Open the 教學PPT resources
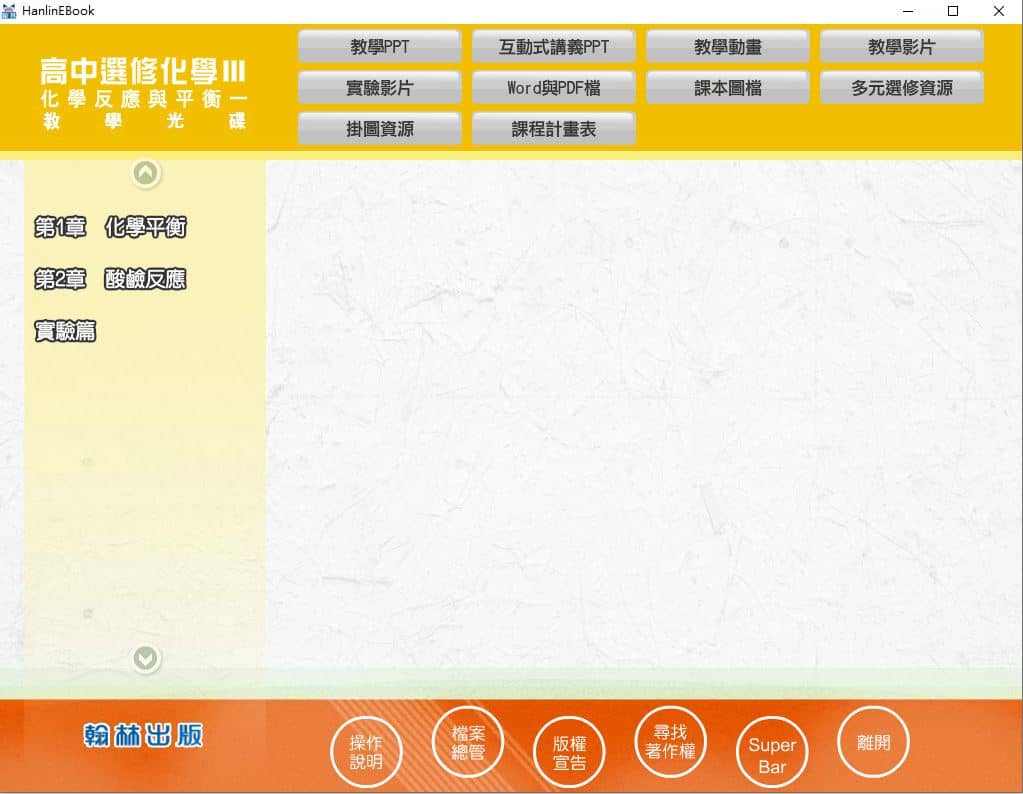 pyautogui.click(x=380, y=47)
